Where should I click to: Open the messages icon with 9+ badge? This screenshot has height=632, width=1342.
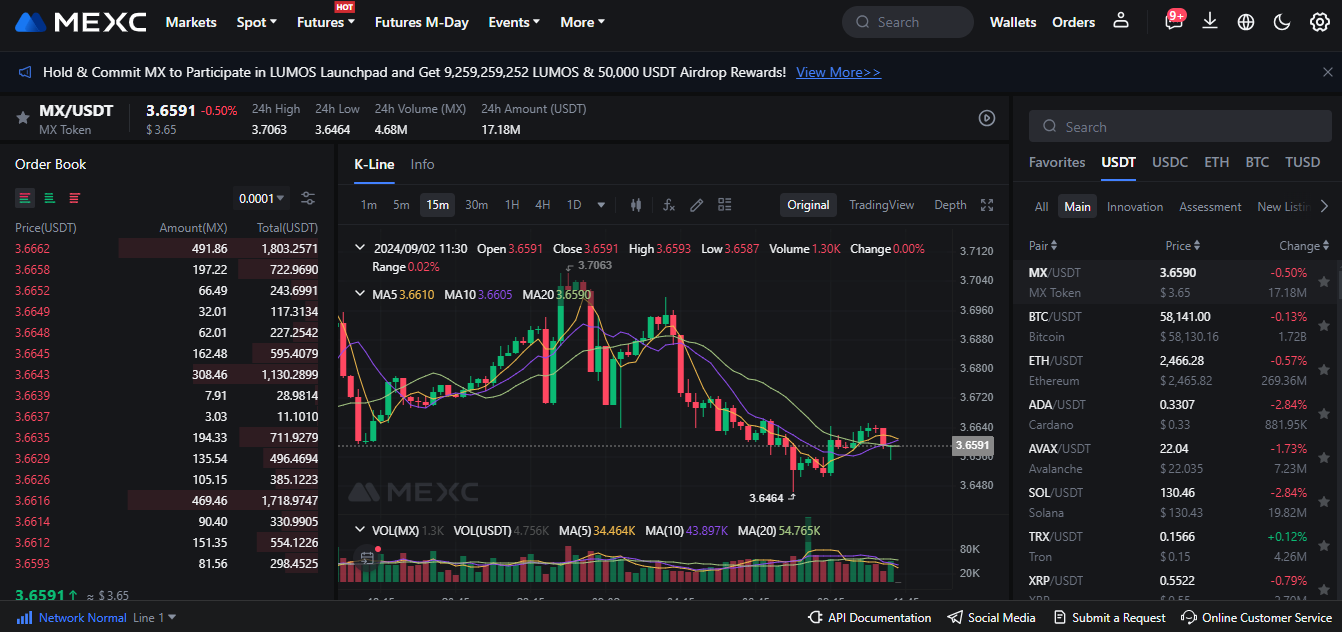(x=1174, y=21)
